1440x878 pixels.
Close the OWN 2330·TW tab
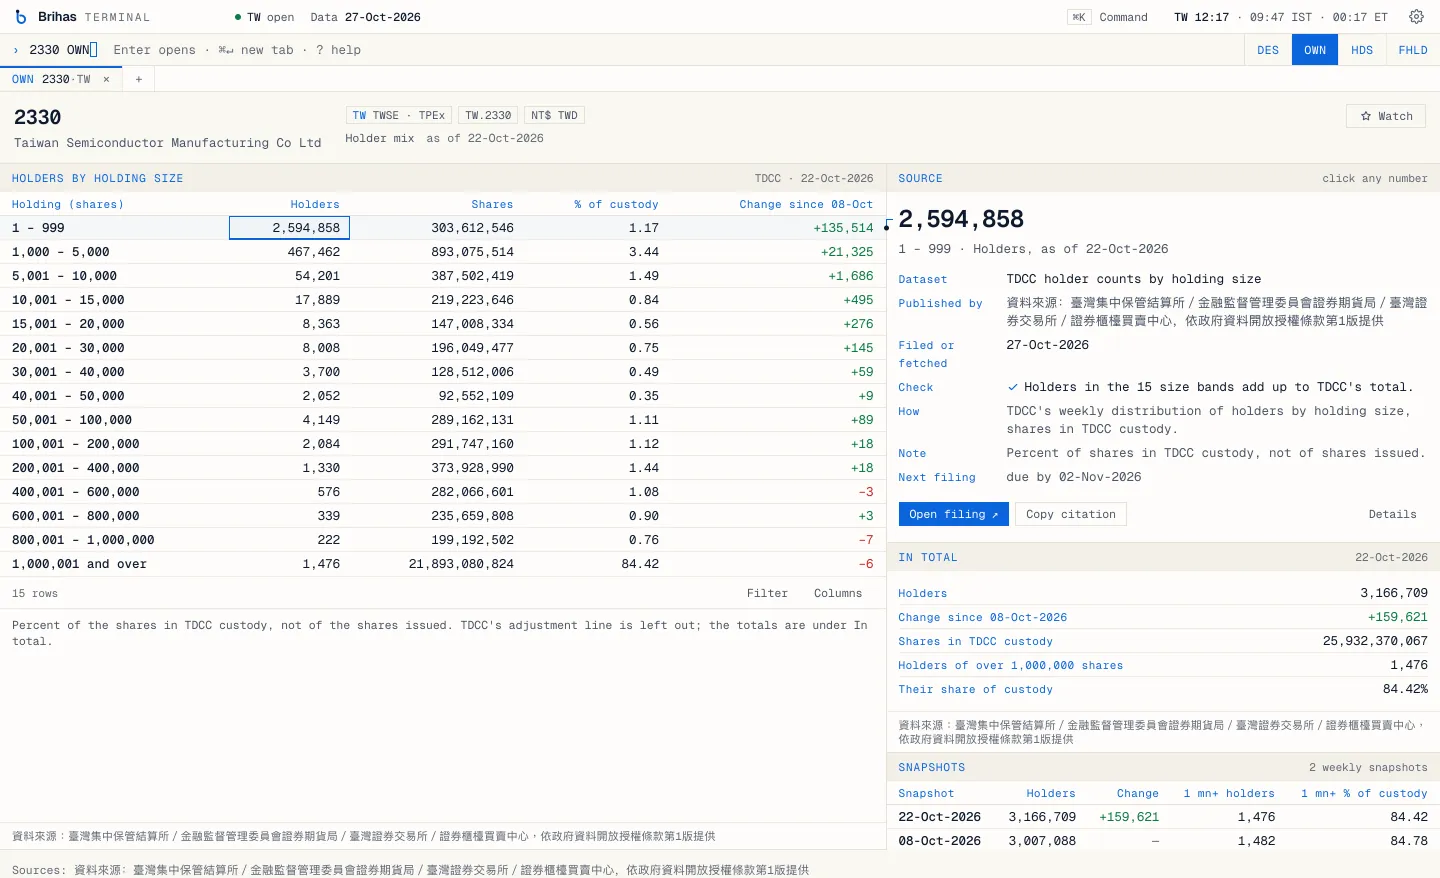click(106, 79)
